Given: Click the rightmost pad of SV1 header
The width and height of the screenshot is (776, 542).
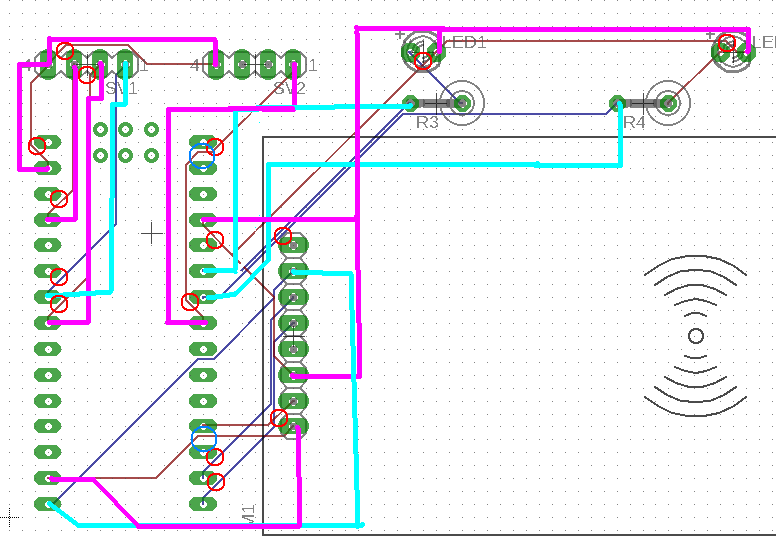Looking at the screenshot, I should (124, 65).
